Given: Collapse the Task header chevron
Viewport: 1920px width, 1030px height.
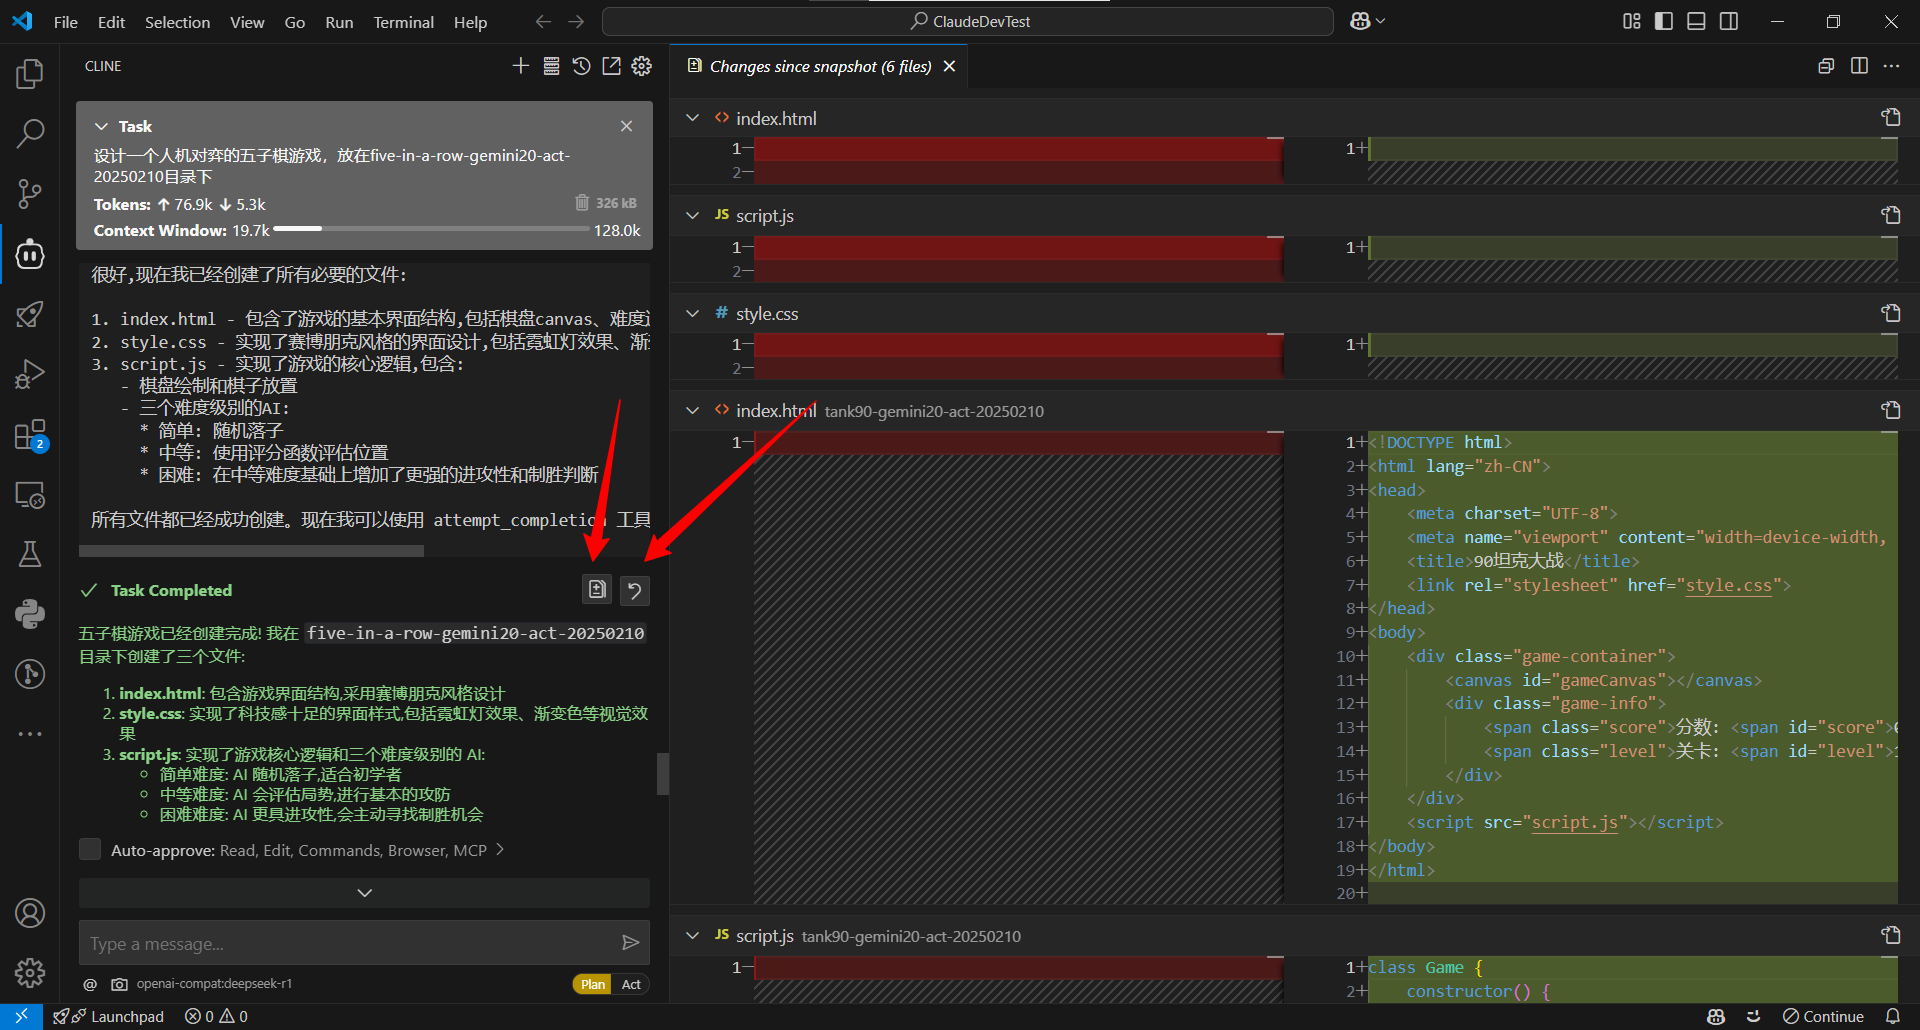Looking at the screenshot, I should (101, 126).
